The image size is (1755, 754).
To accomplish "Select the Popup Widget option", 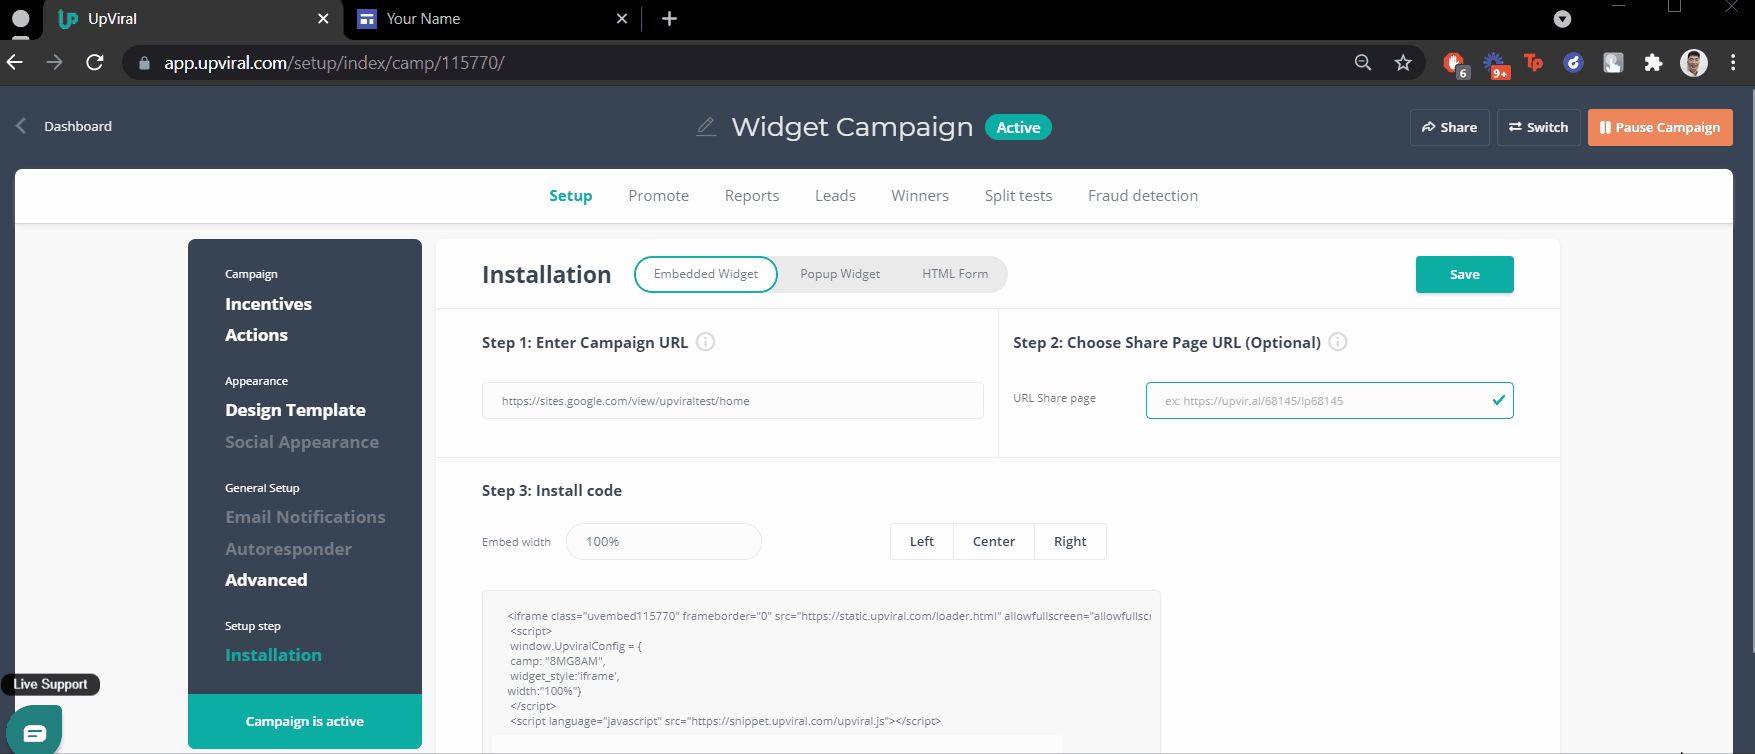I will [x=840, y=274].
